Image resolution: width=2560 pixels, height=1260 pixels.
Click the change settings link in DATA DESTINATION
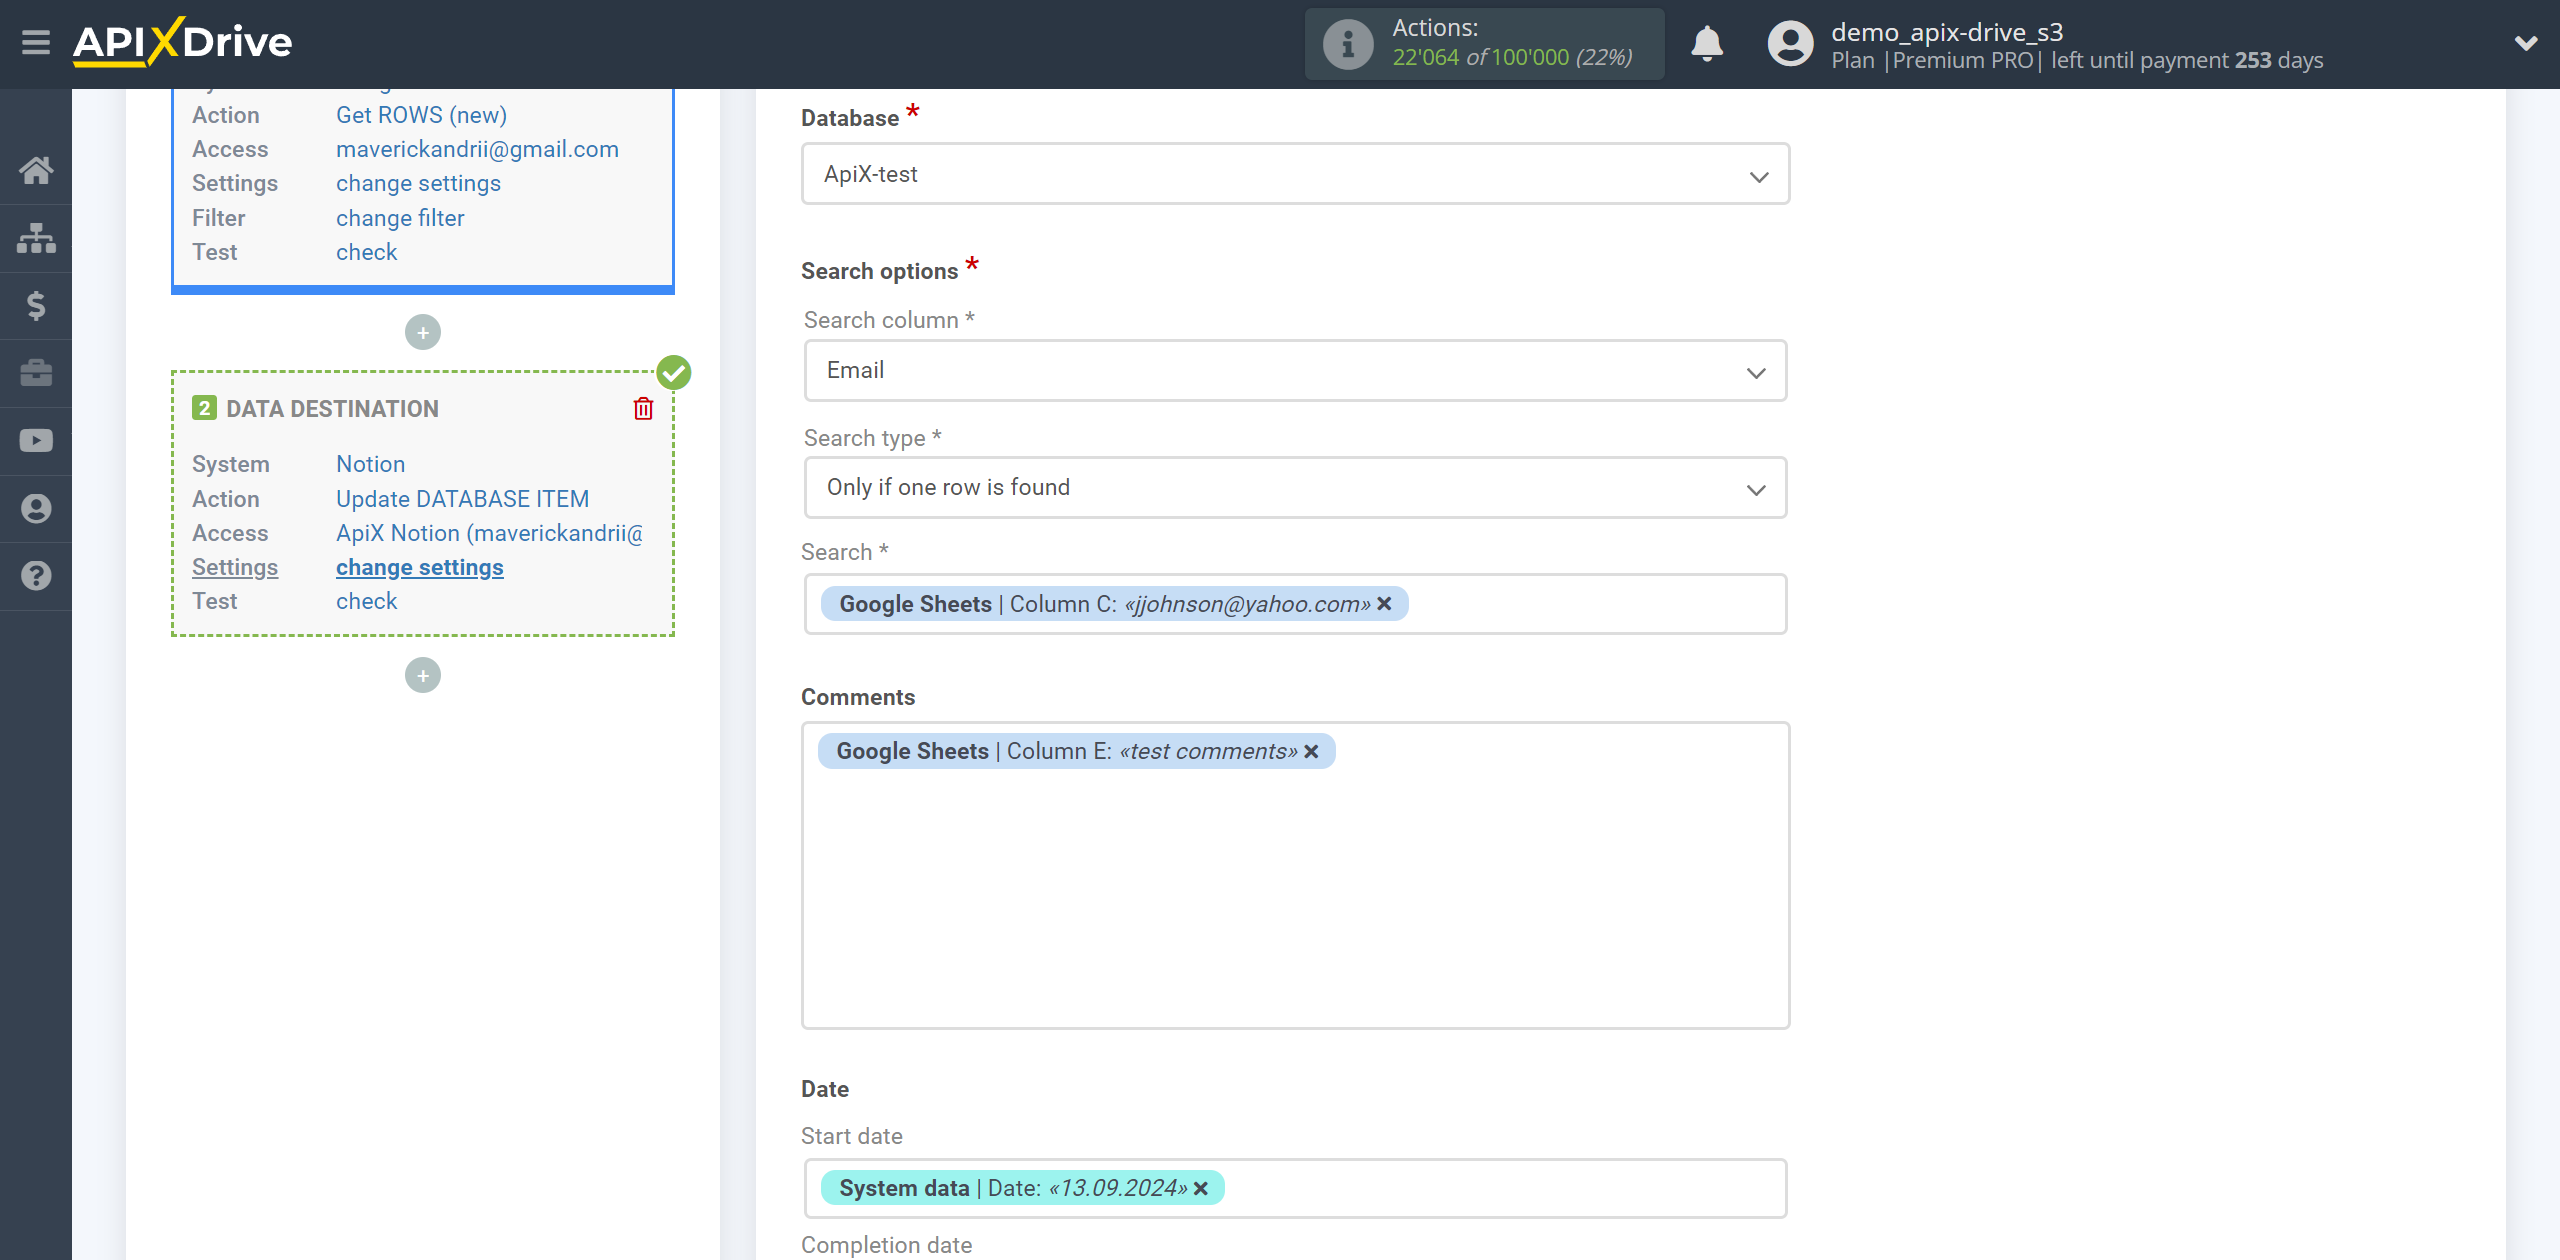tap(418, 566)
